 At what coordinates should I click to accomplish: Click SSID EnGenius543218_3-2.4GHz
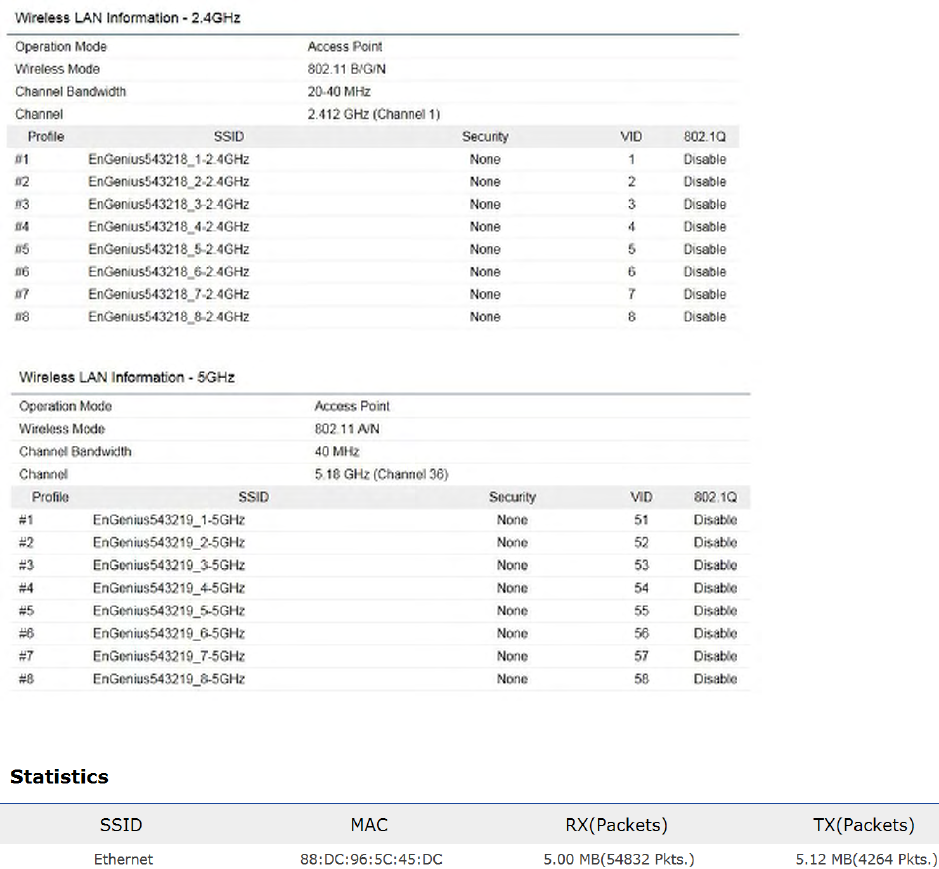coord(168,204)
